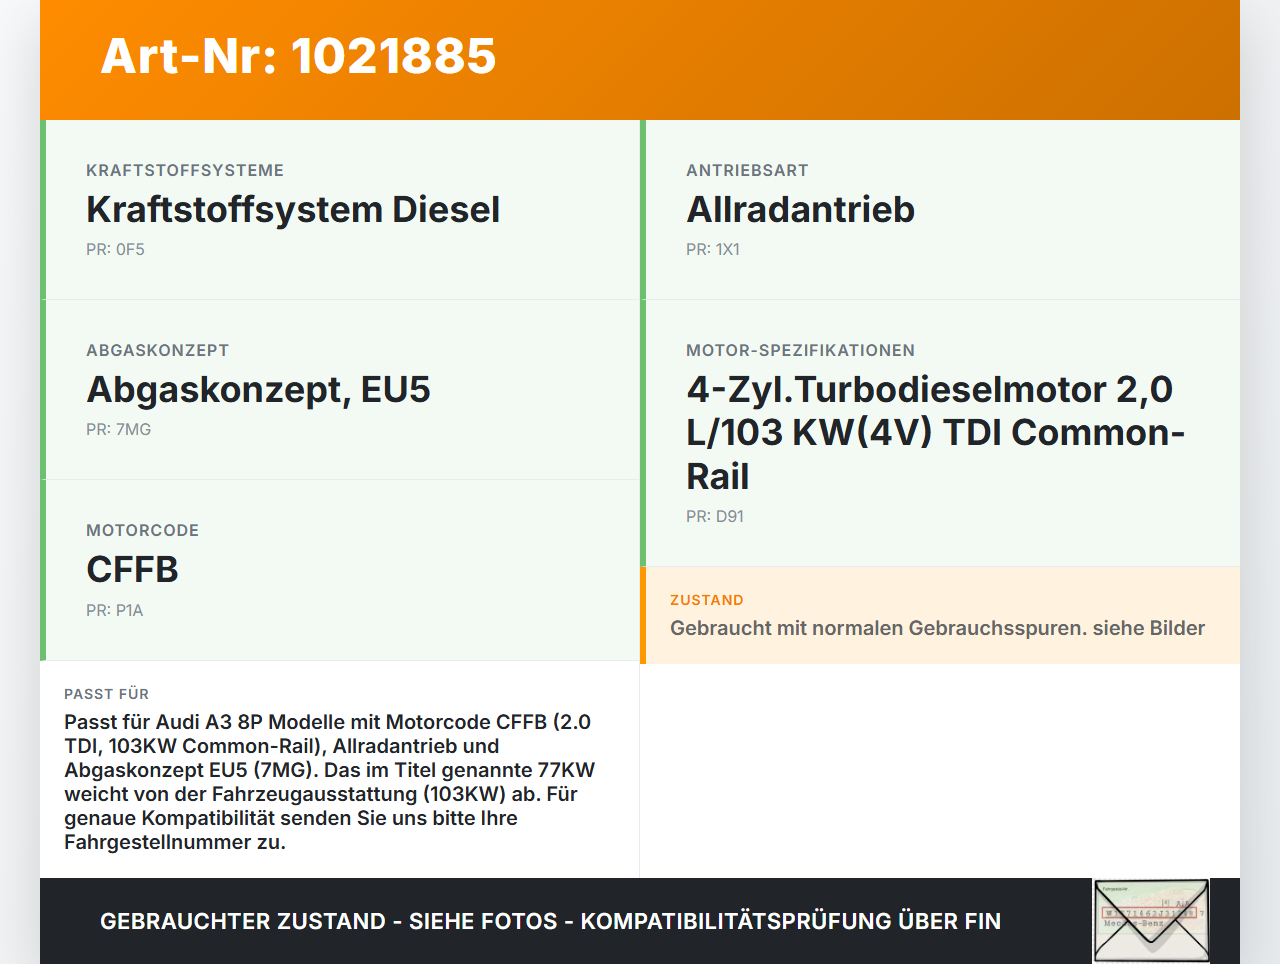The image size is (1280, 964).
Task: Click the envelope VIN graphic thumbnail
Action: (x=1151, y=919)
